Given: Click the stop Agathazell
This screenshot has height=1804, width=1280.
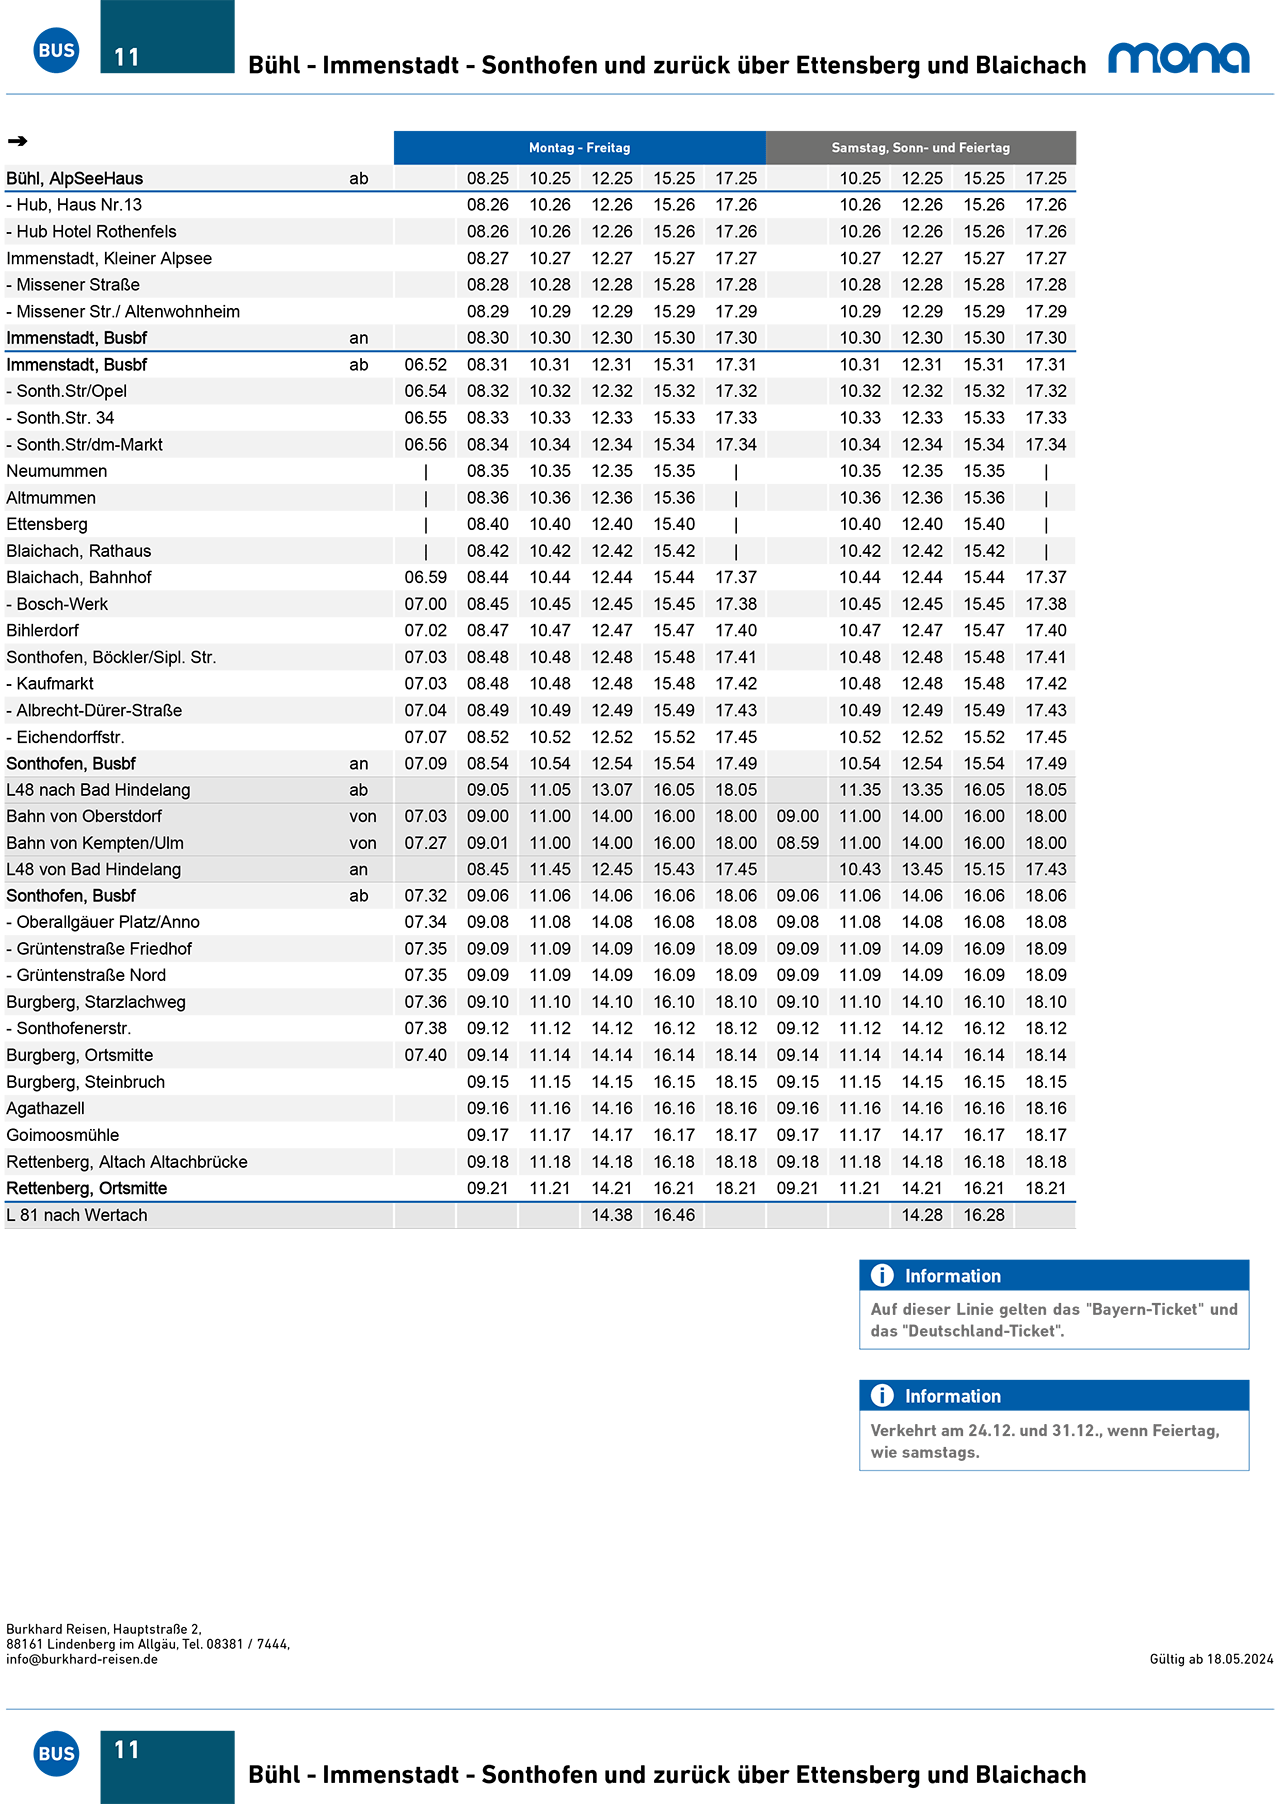Looking at the screenshot, I should point(46,1108).
